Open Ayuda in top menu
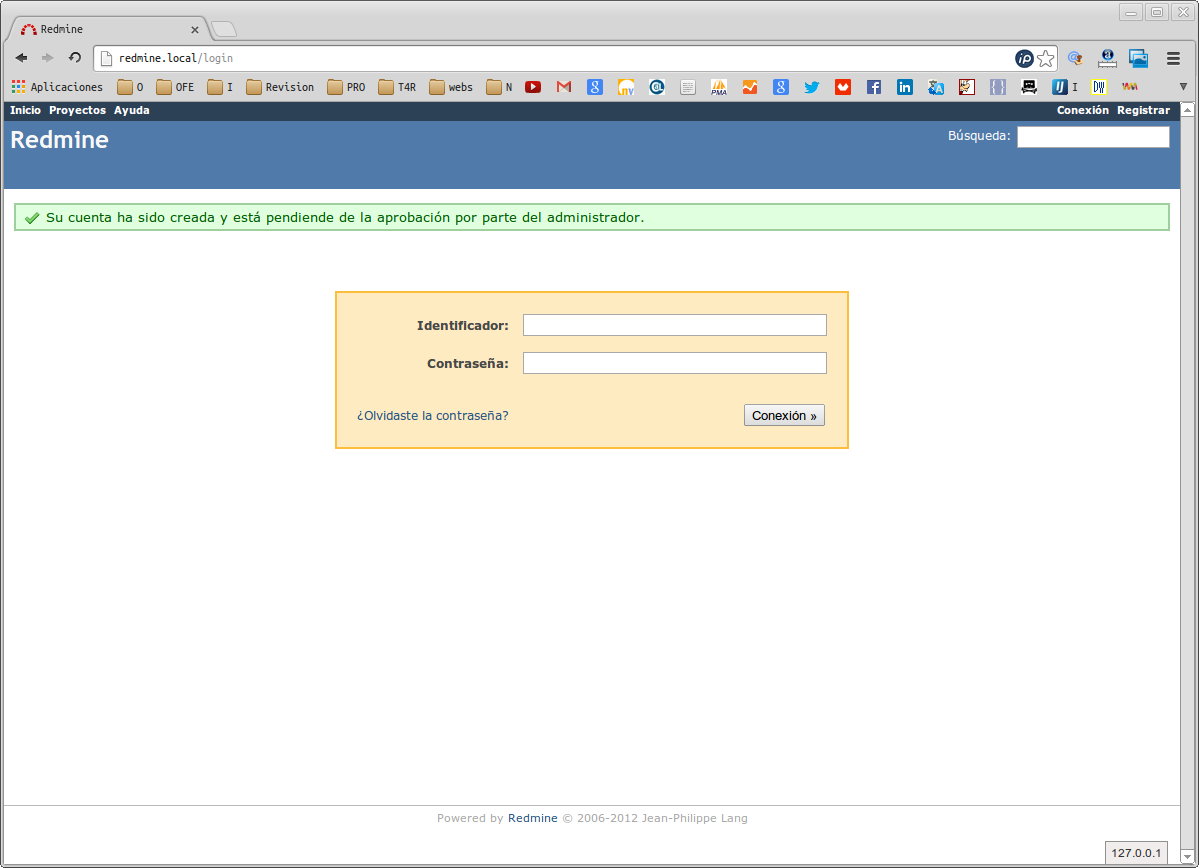1199x868 pixels. 132,110
